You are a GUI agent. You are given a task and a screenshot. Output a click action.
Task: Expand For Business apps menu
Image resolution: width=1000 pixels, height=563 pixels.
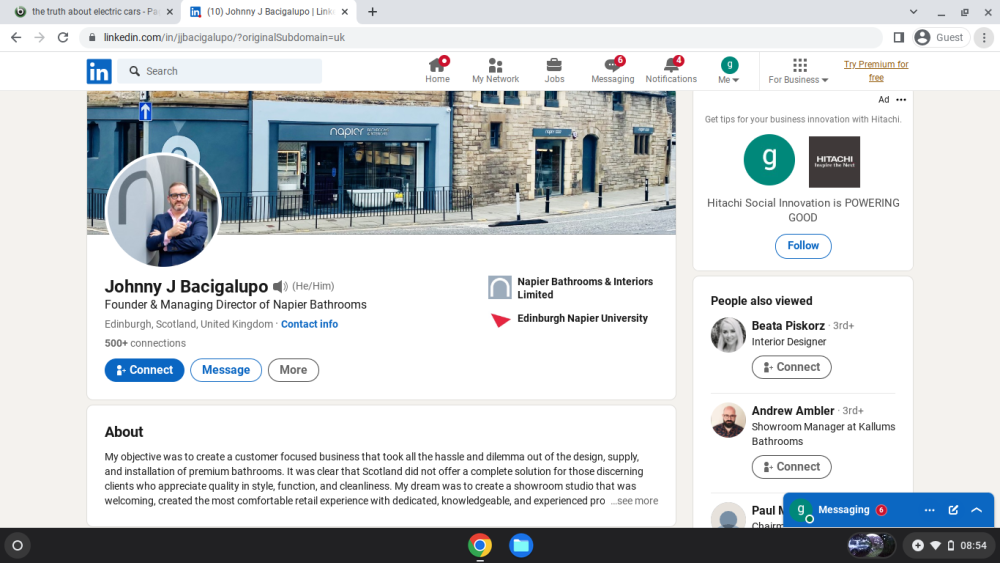798,71
